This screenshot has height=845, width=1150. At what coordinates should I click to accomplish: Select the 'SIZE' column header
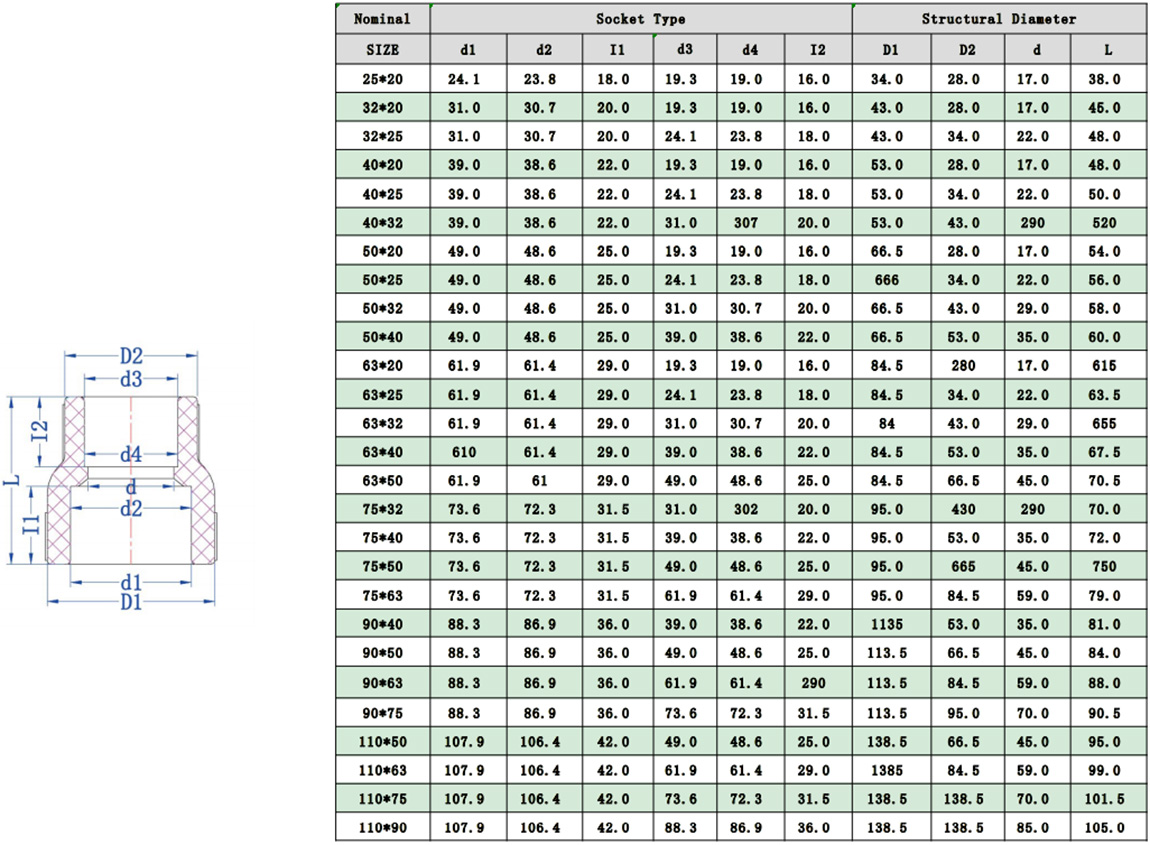(x=382, y=49)
